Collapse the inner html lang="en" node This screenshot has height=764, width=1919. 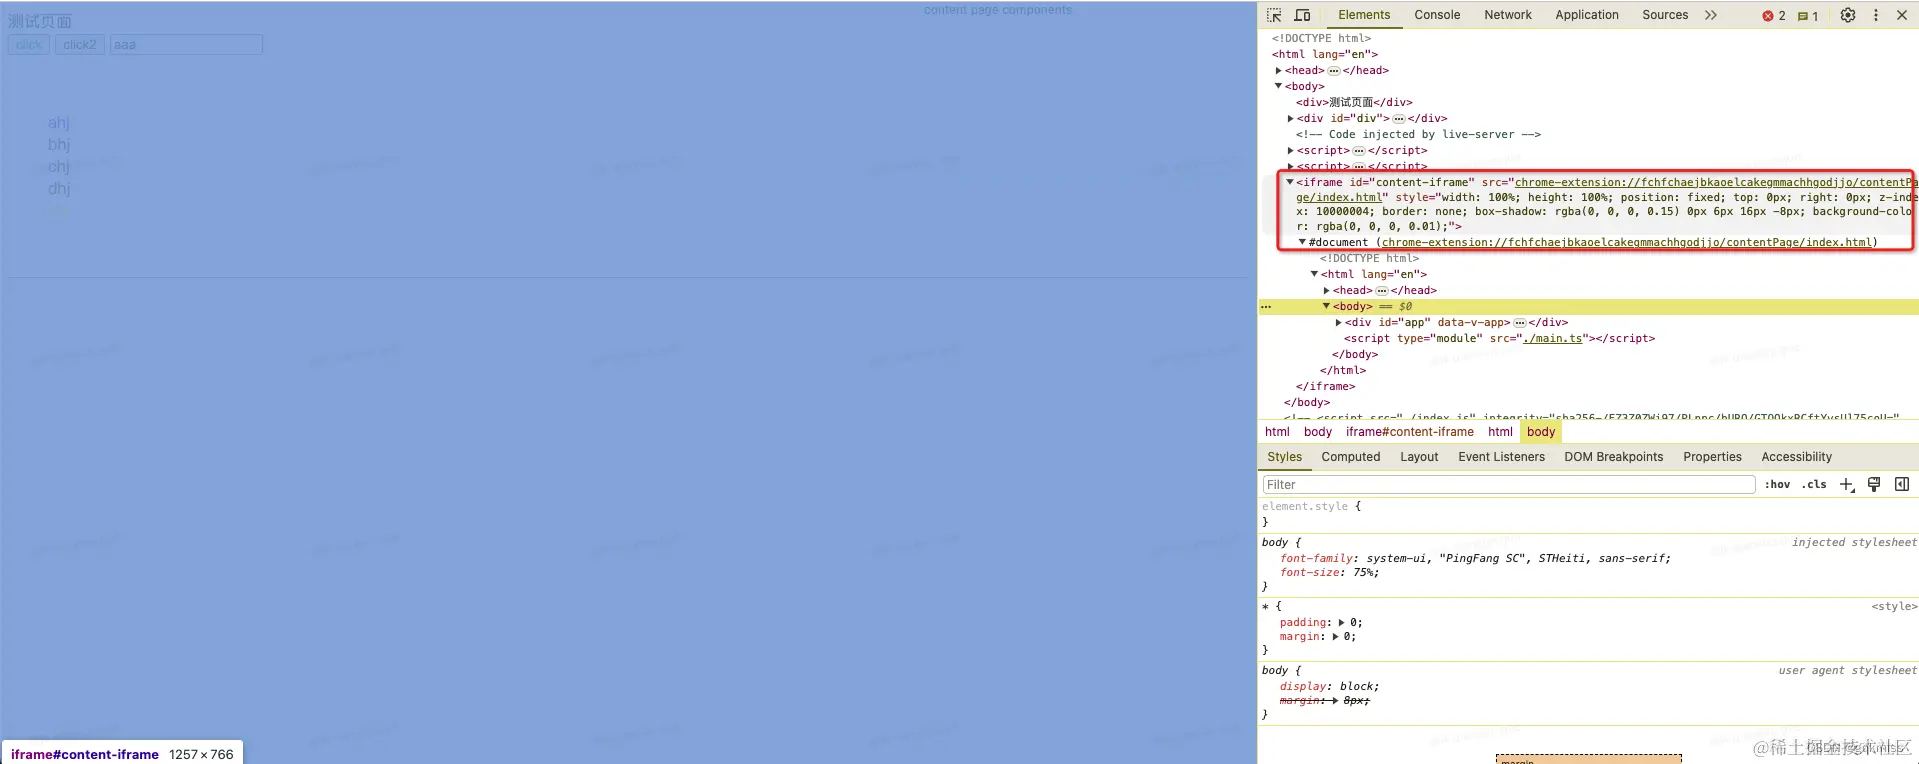coord(1314,274)
